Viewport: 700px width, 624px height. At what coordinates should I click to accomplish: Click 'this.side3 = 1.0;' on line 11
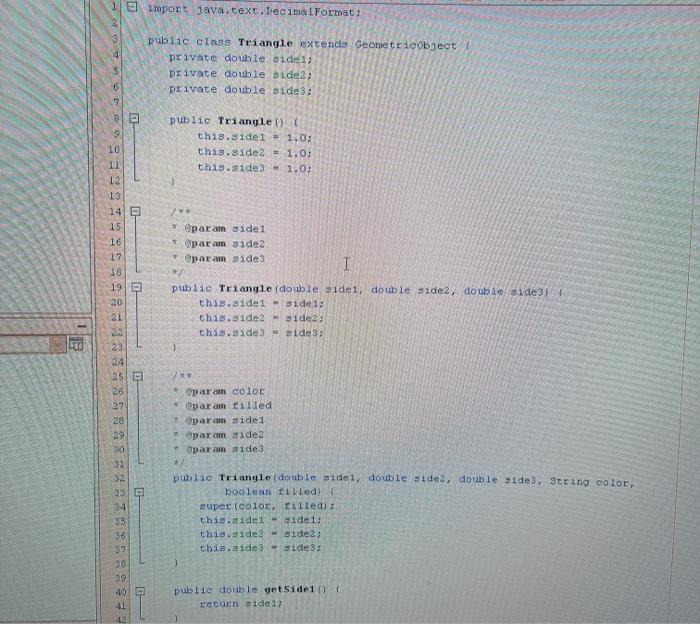pyautogui.click(x=254, y=168)
